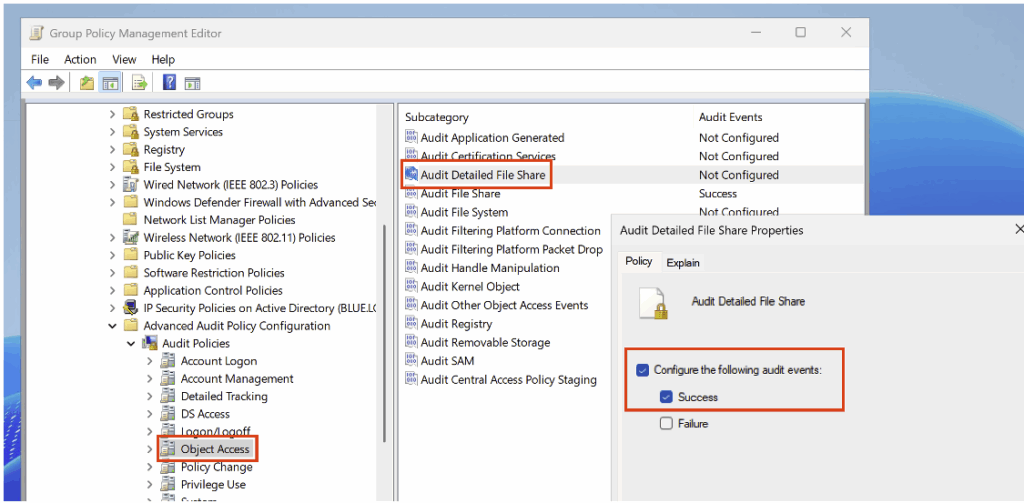Viewport: 1024px width, 503px height.
Task: Switch to the Explain tab
Action: click(683, 263)
